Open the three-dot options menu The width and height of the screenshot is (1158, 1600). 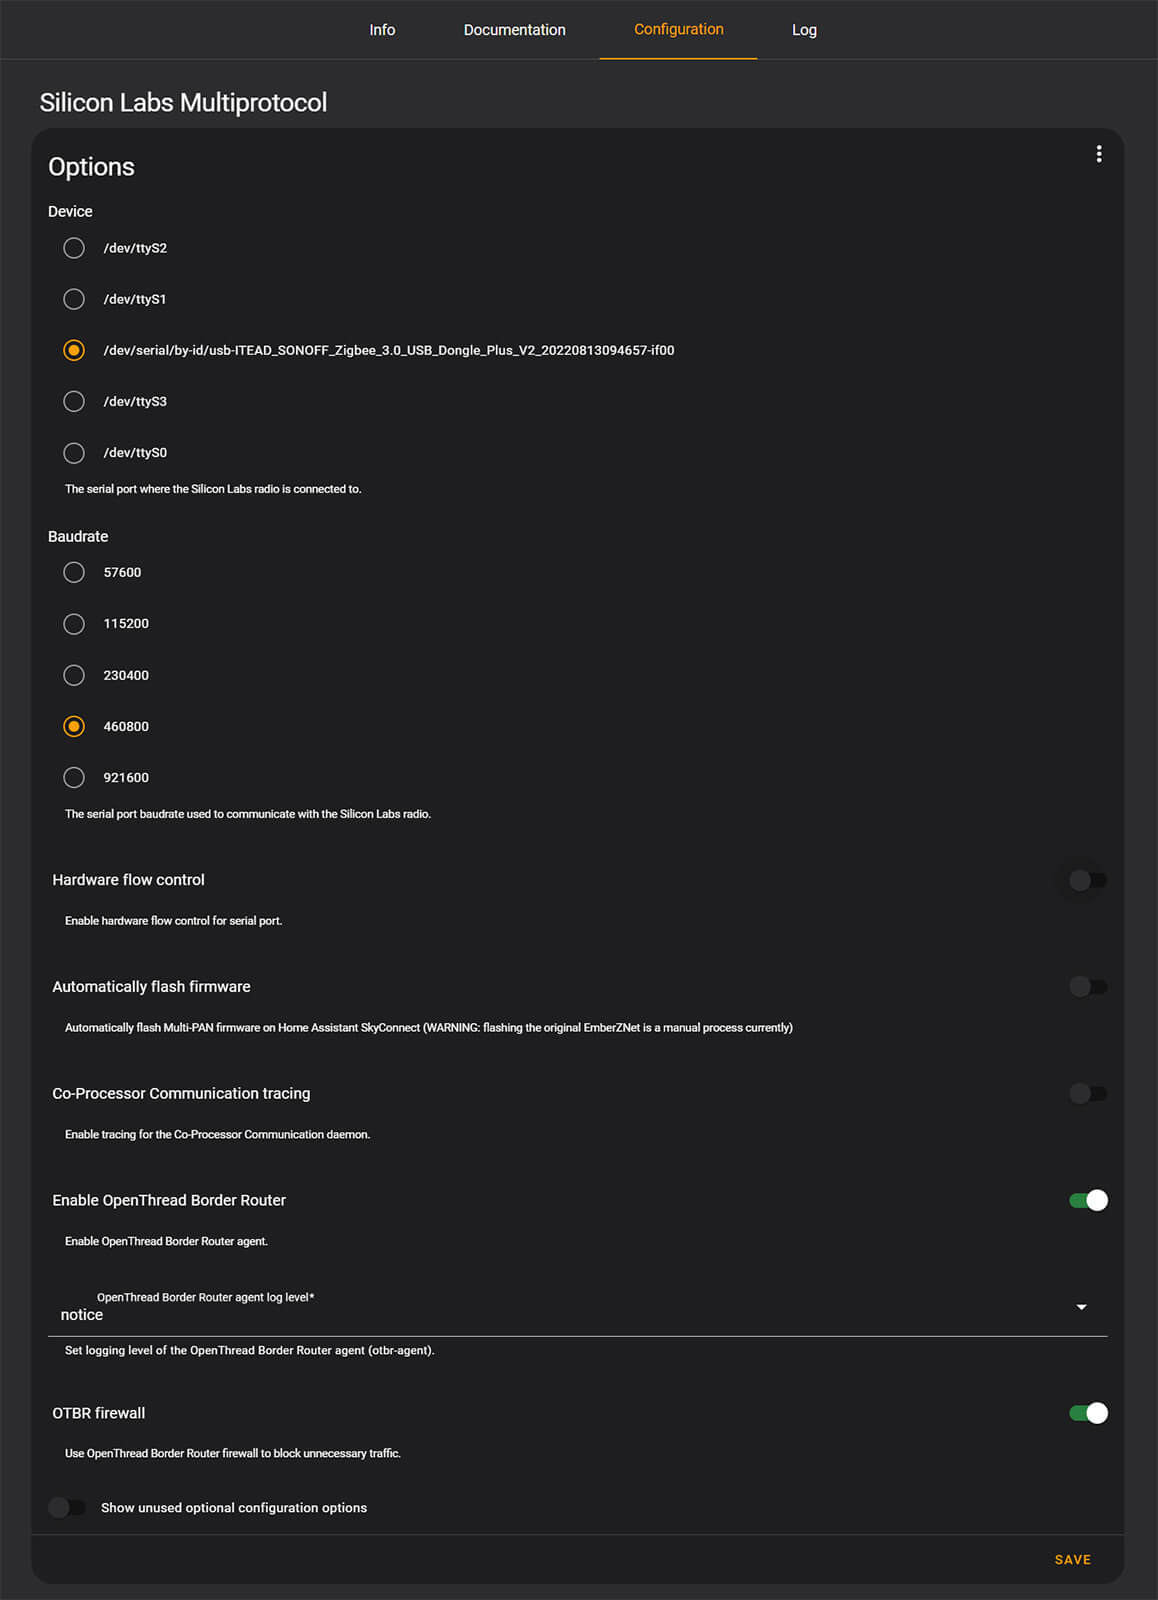tap(1099, 154)
